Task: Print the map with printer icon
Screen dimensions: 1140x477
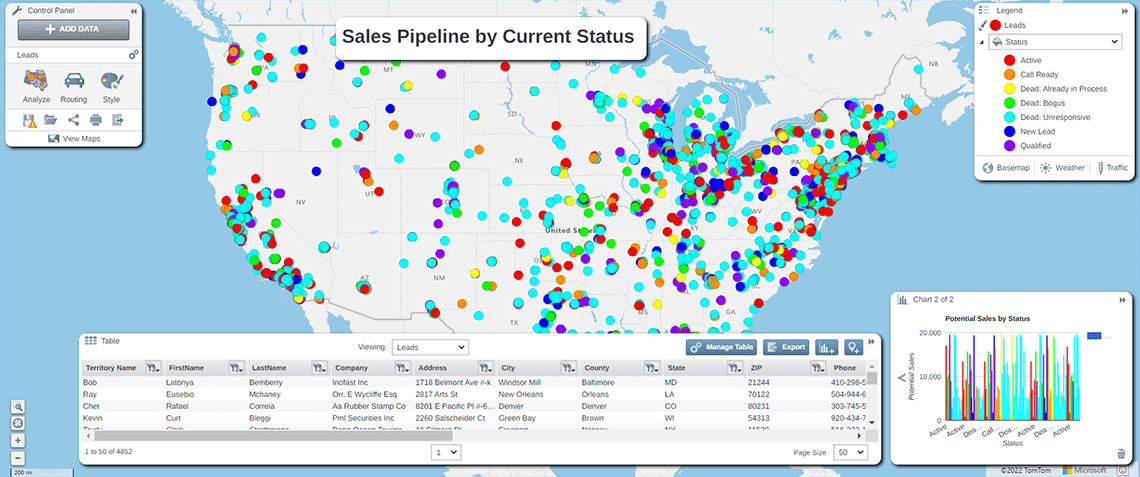Action: click(95, 120)
